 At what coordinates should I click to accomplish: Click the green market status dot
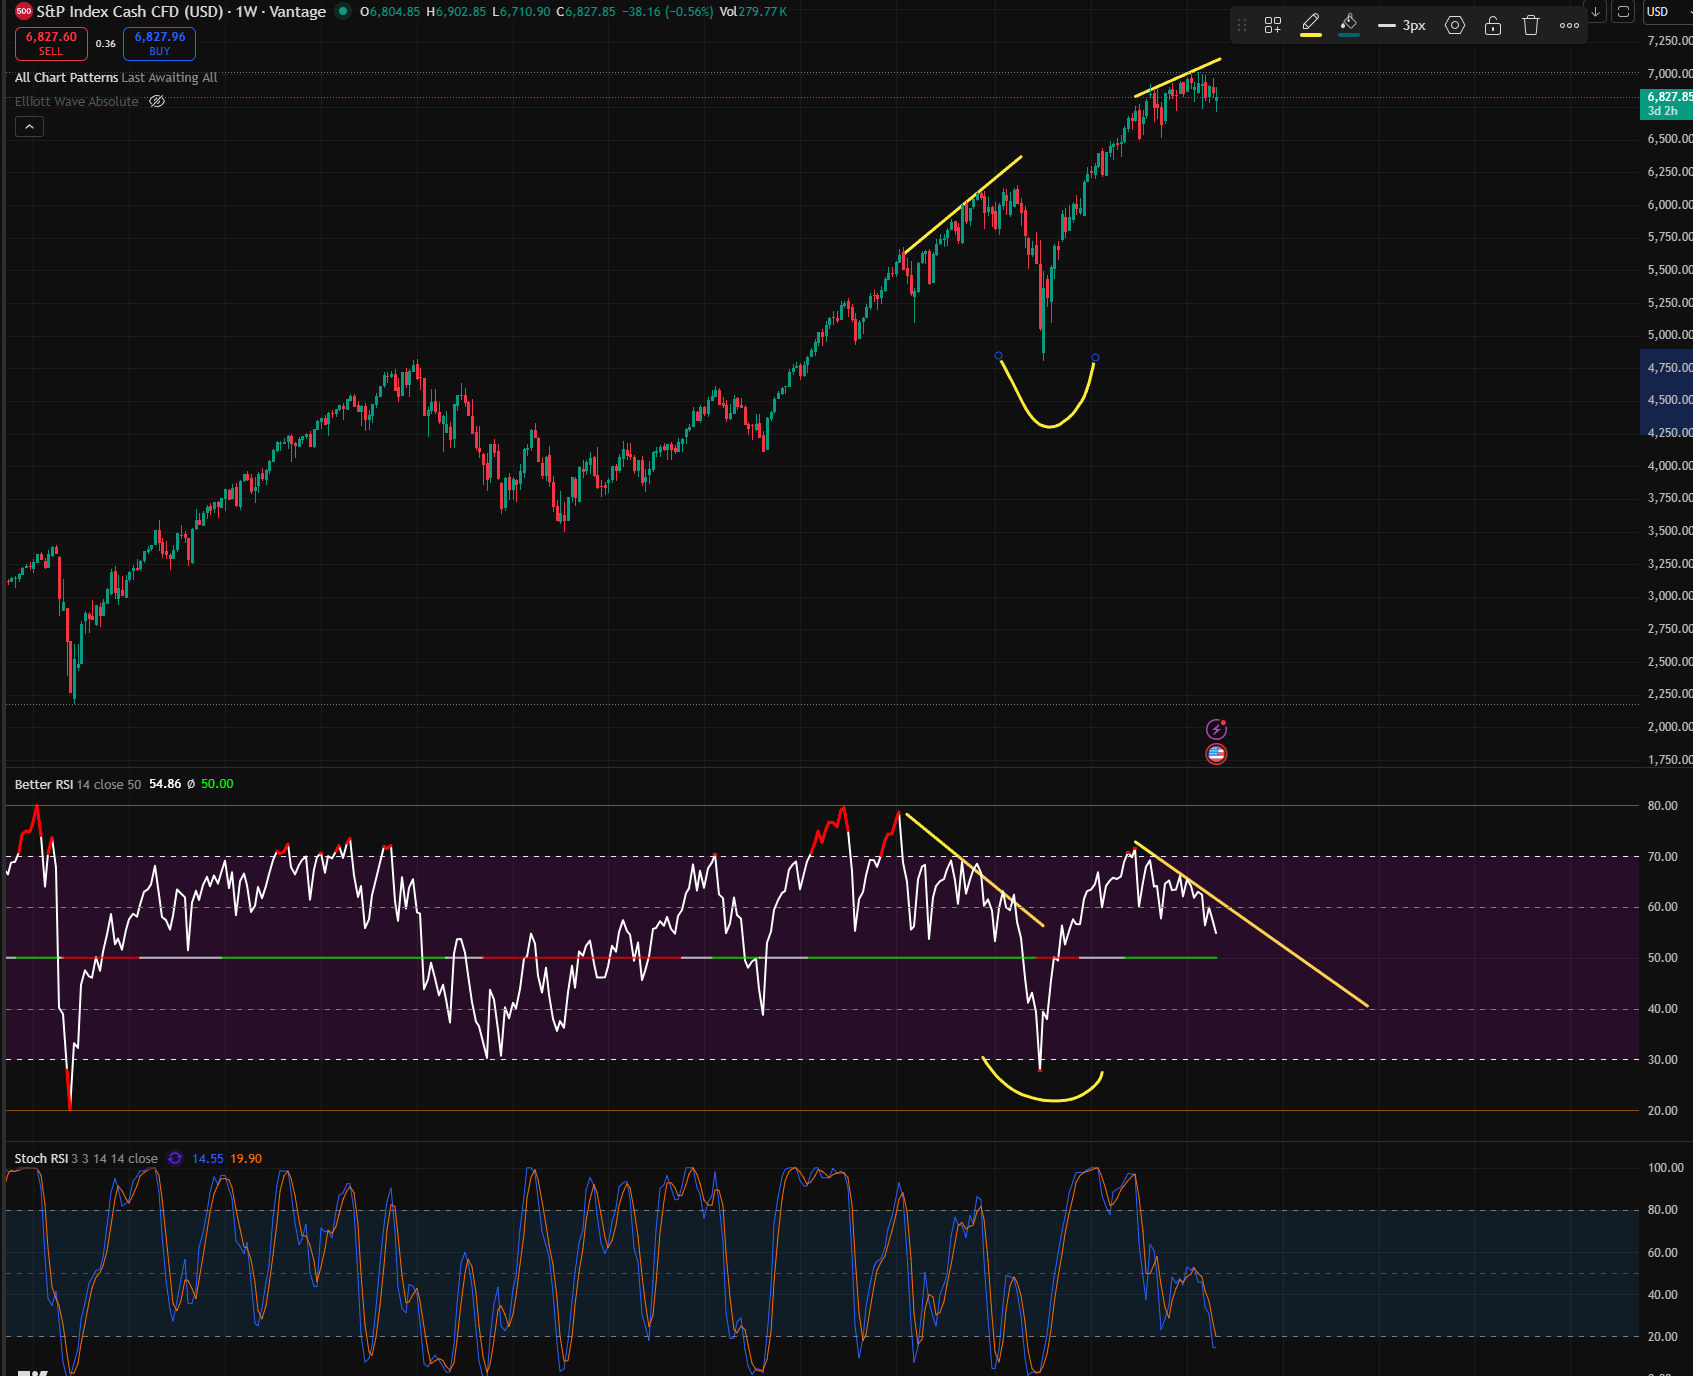tap(344, 12)
